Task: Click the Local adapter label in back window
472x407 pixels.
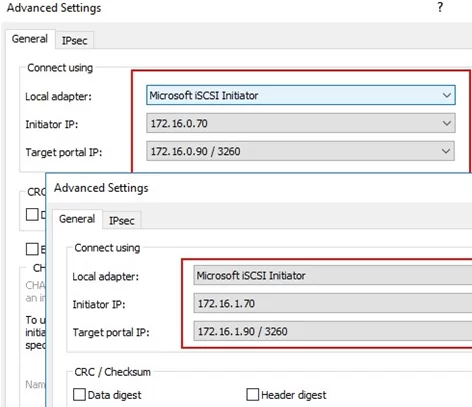Action: coord(58,97)
